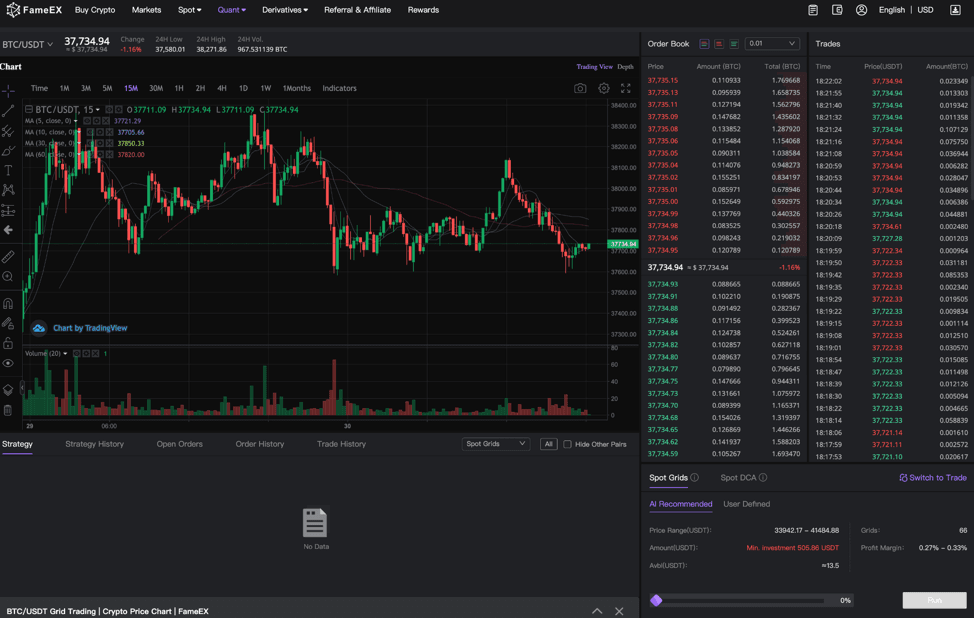This screenshot has height=618, width=974.
Task: Check the Hide Other Pairs box
Action: coord(567,444)
